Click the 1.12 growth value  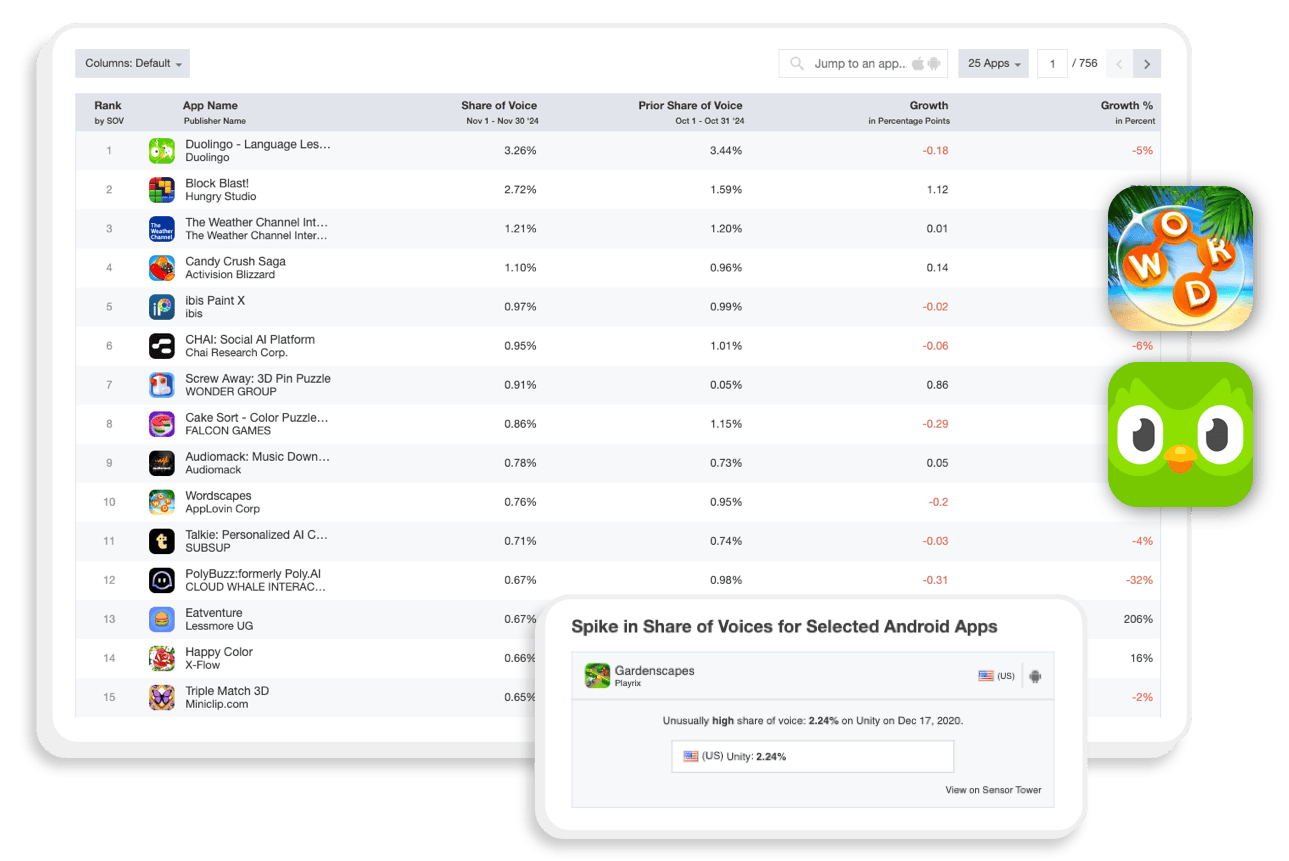937,190
